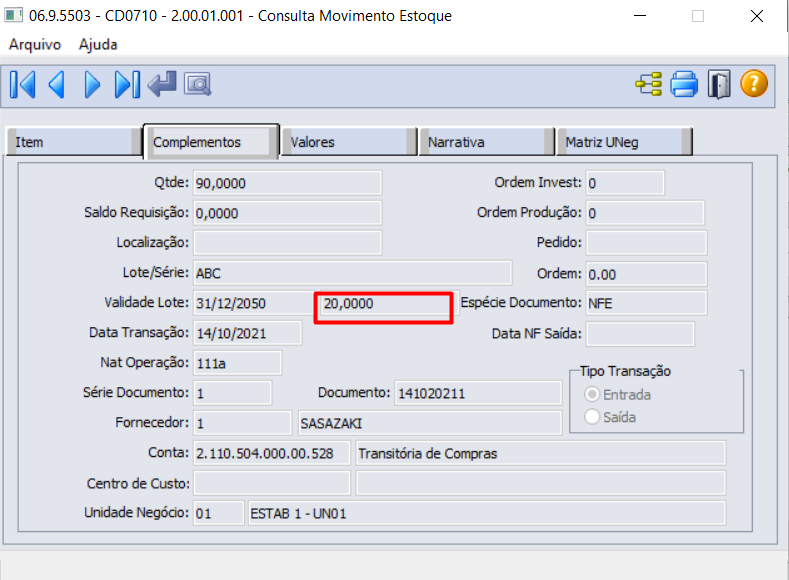Open the Narrativa tab
The width and height of the screenshot is (789, 580).
486,142
